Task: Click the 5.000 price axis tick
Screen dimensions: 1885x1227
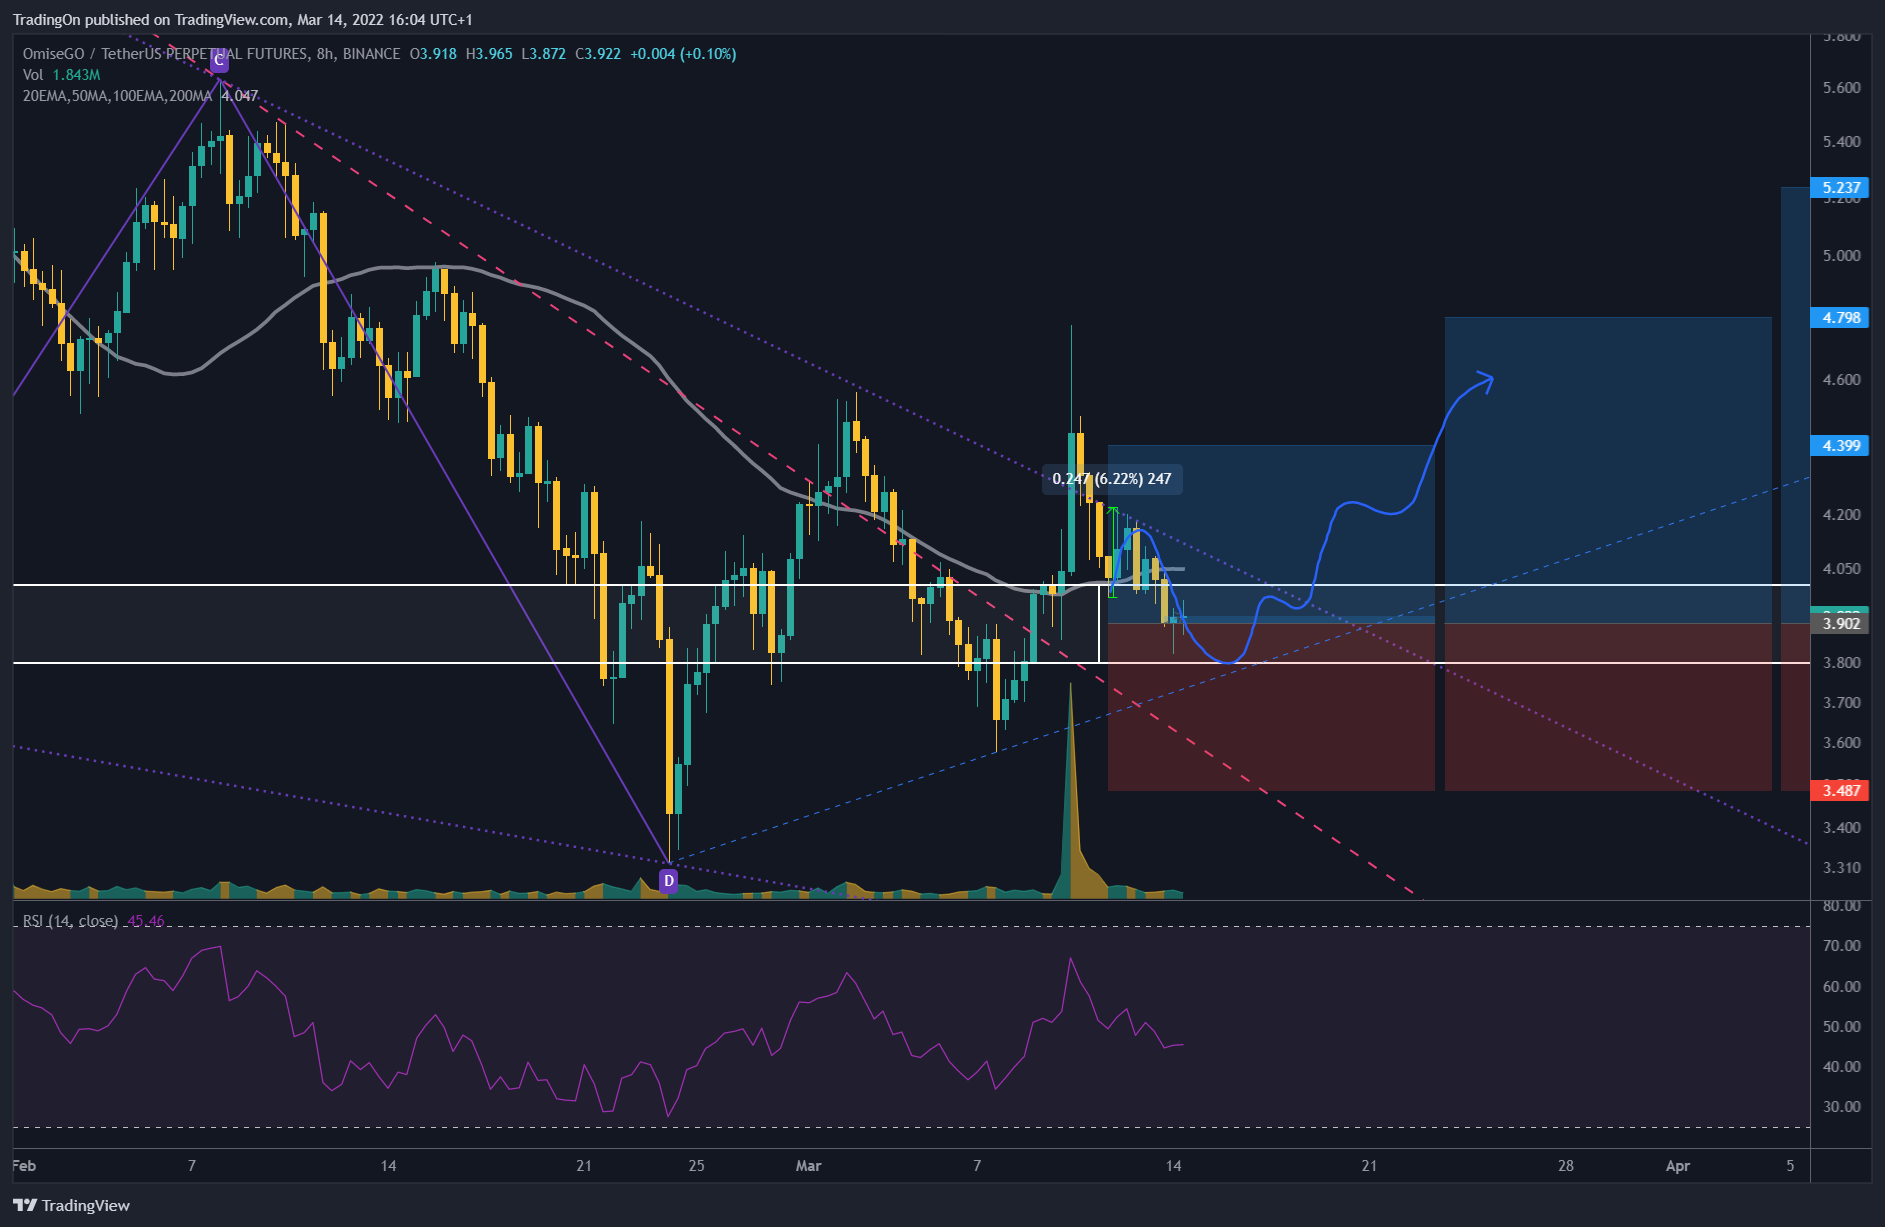Action: coord(1841,255)
